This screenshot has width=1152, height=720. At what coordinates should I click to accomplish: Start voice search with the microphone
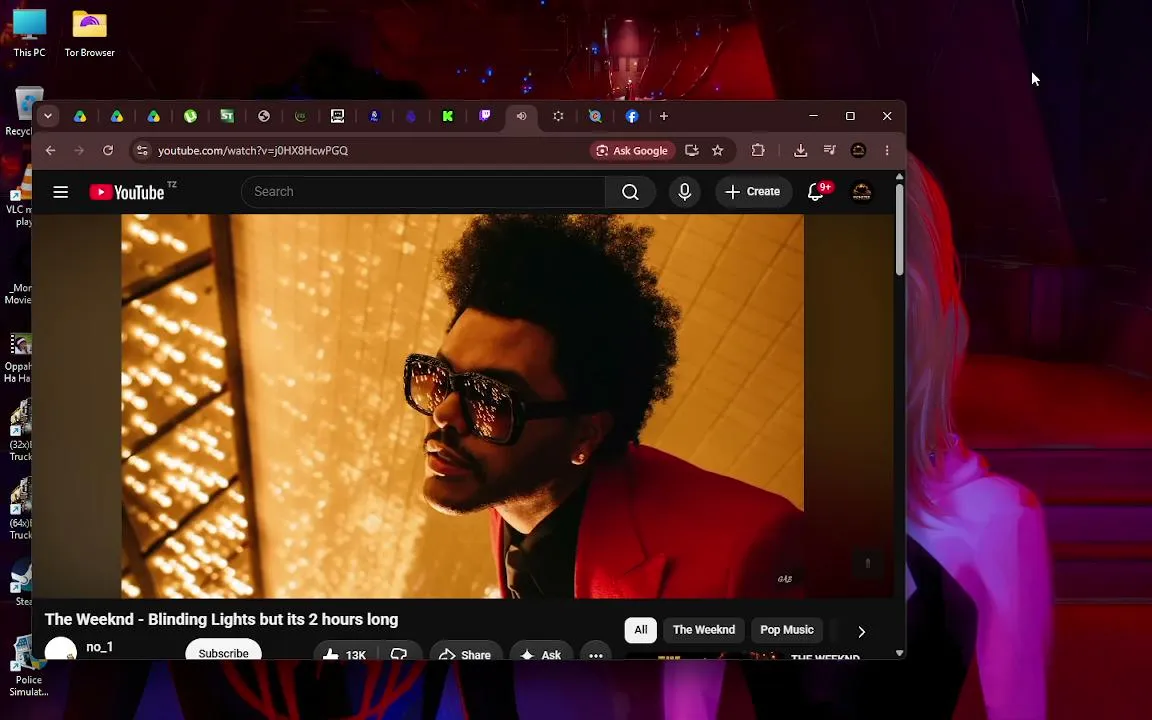click(x=684, y=192)
